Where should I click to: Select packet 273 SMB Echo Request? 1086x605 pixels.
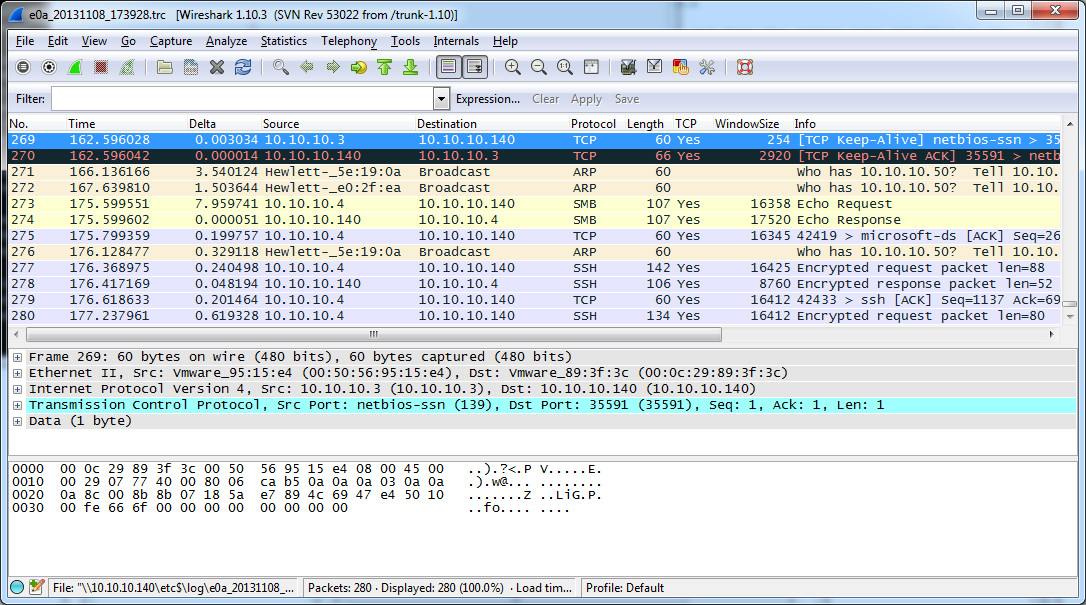534,204
